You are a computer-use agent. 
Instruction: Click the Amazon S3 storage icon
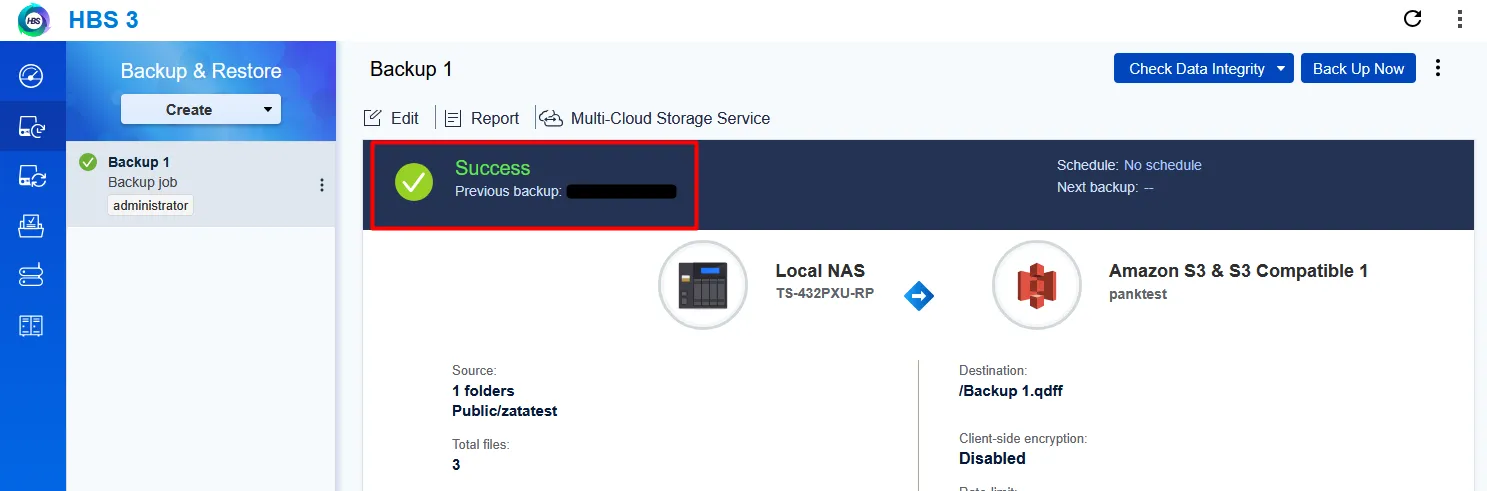click(1036, 285)
